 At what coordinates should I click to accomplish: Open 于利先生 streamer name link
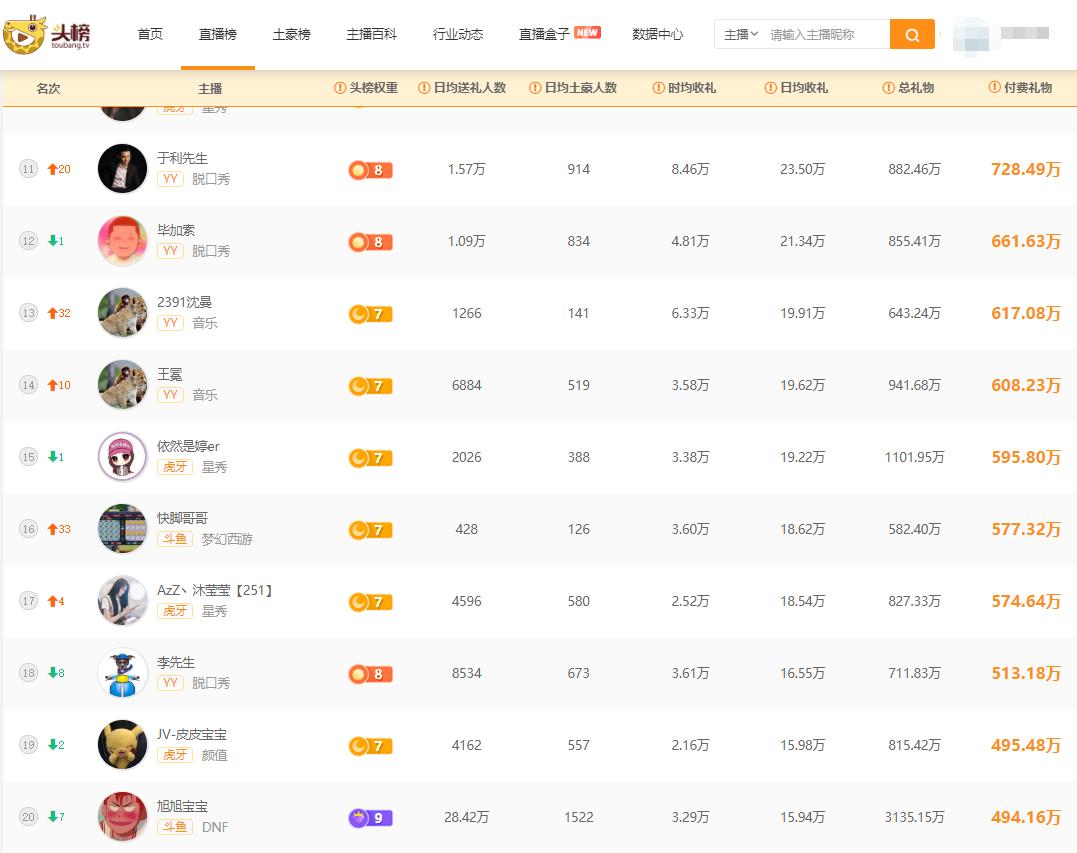pos(183,158)
